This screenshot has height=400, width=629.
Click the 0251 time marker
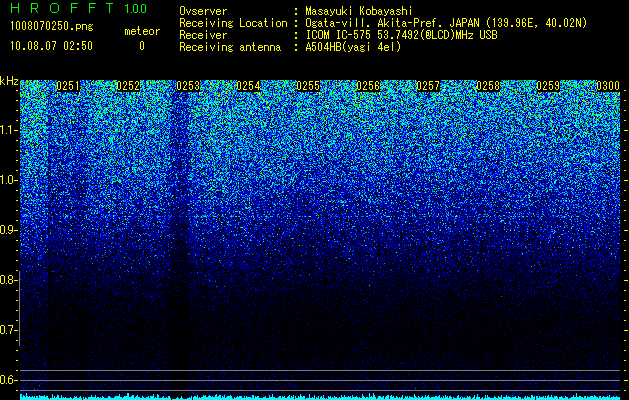click(x=68, y=86)
